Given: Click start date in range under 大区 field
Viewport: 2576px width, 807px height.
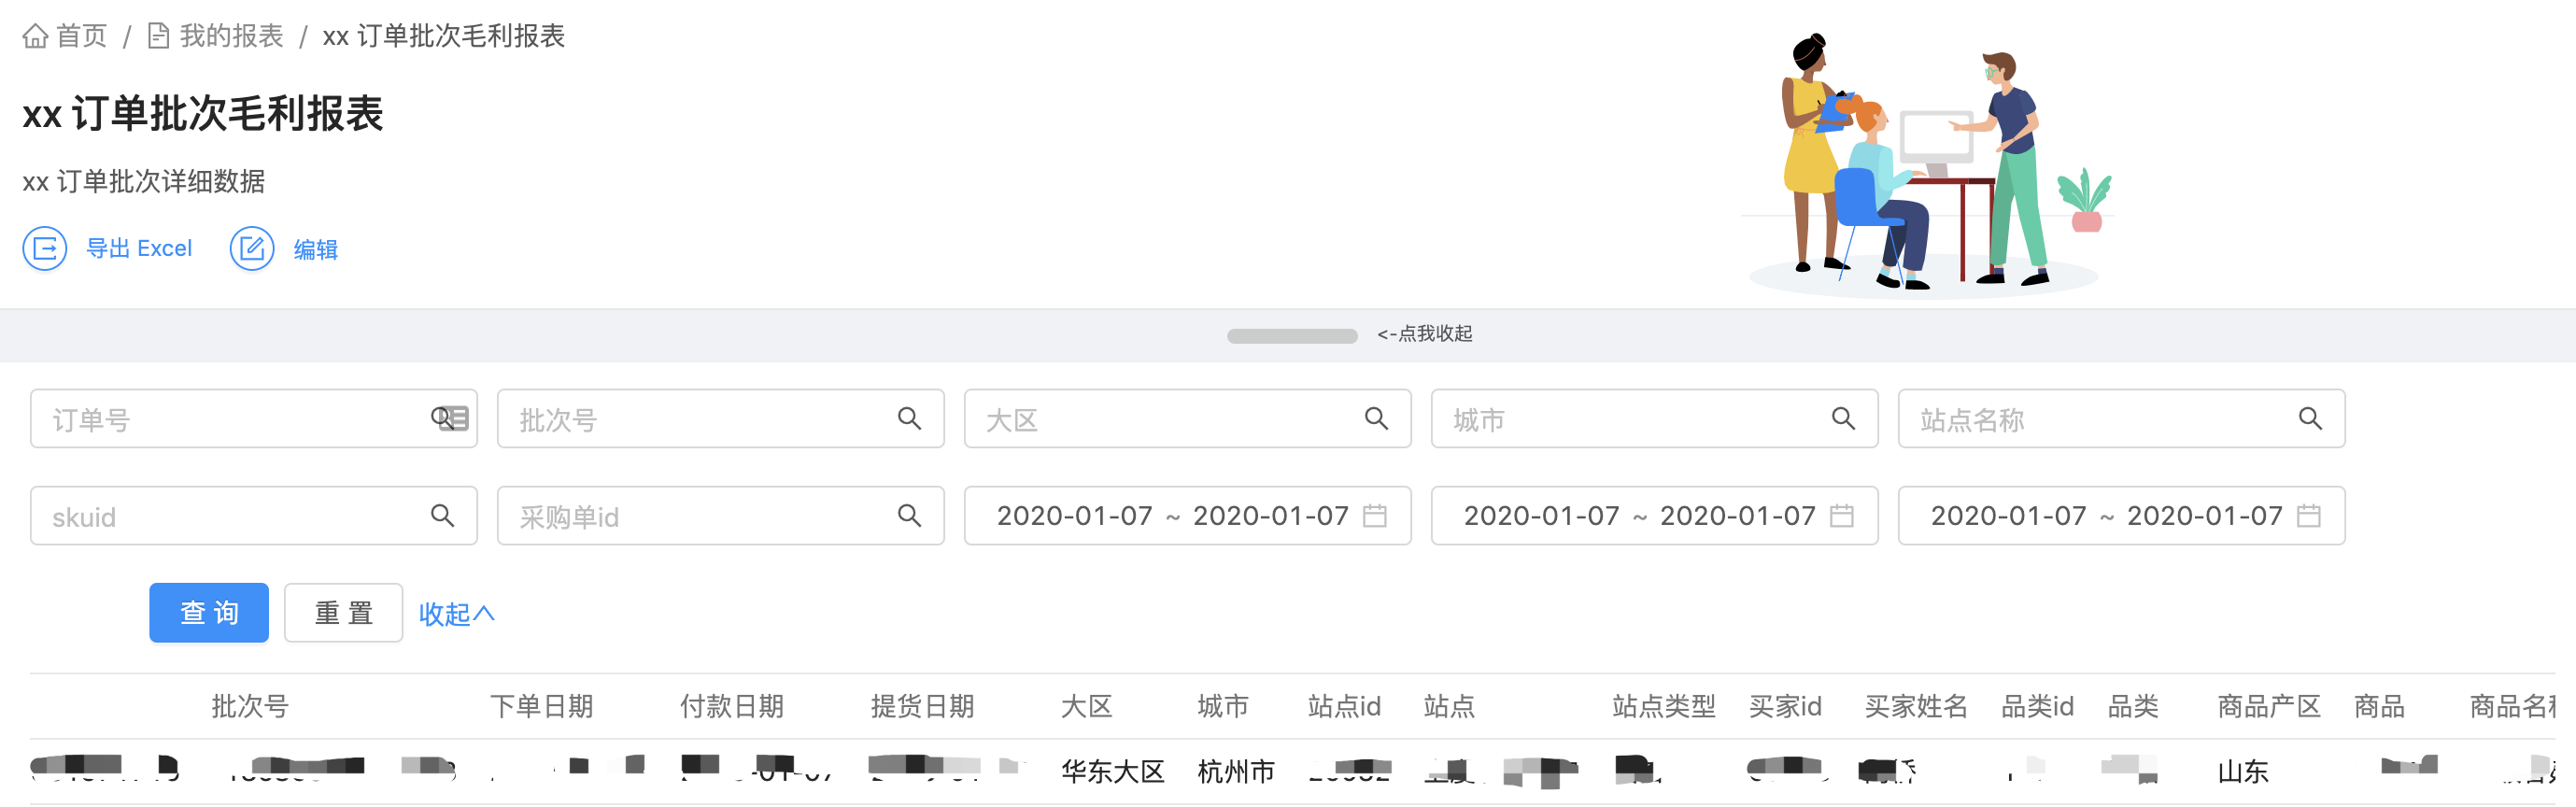Looking at the screenshot, I should 1075,516.
